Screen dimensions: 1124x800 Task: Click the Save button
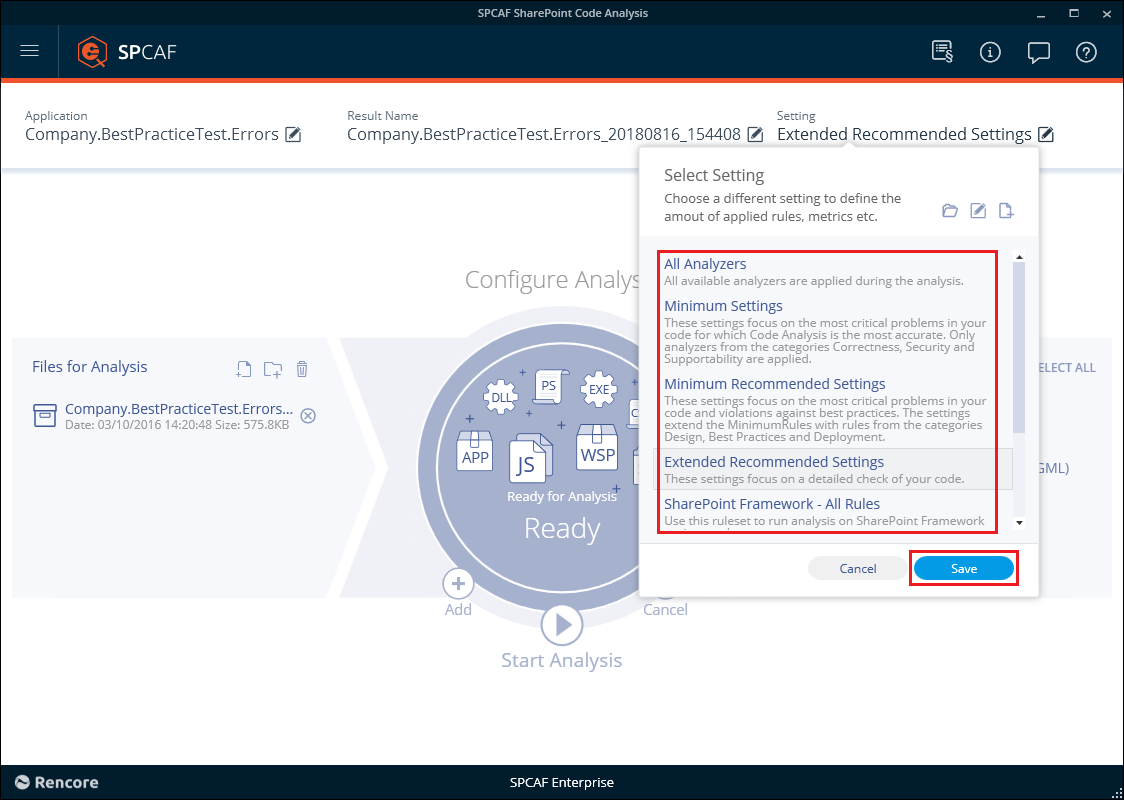point(963,568)
